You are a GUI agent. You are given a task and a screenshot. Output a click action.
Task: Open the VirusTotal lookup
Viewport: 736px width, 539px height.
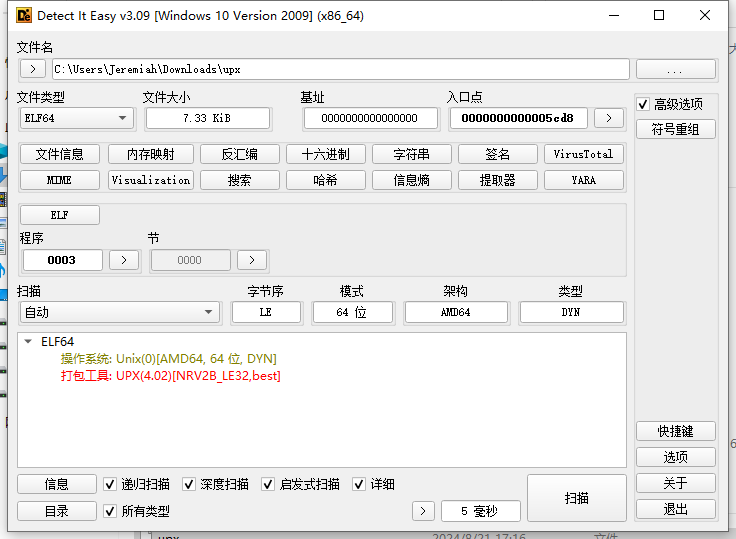[x=584, y=154]
